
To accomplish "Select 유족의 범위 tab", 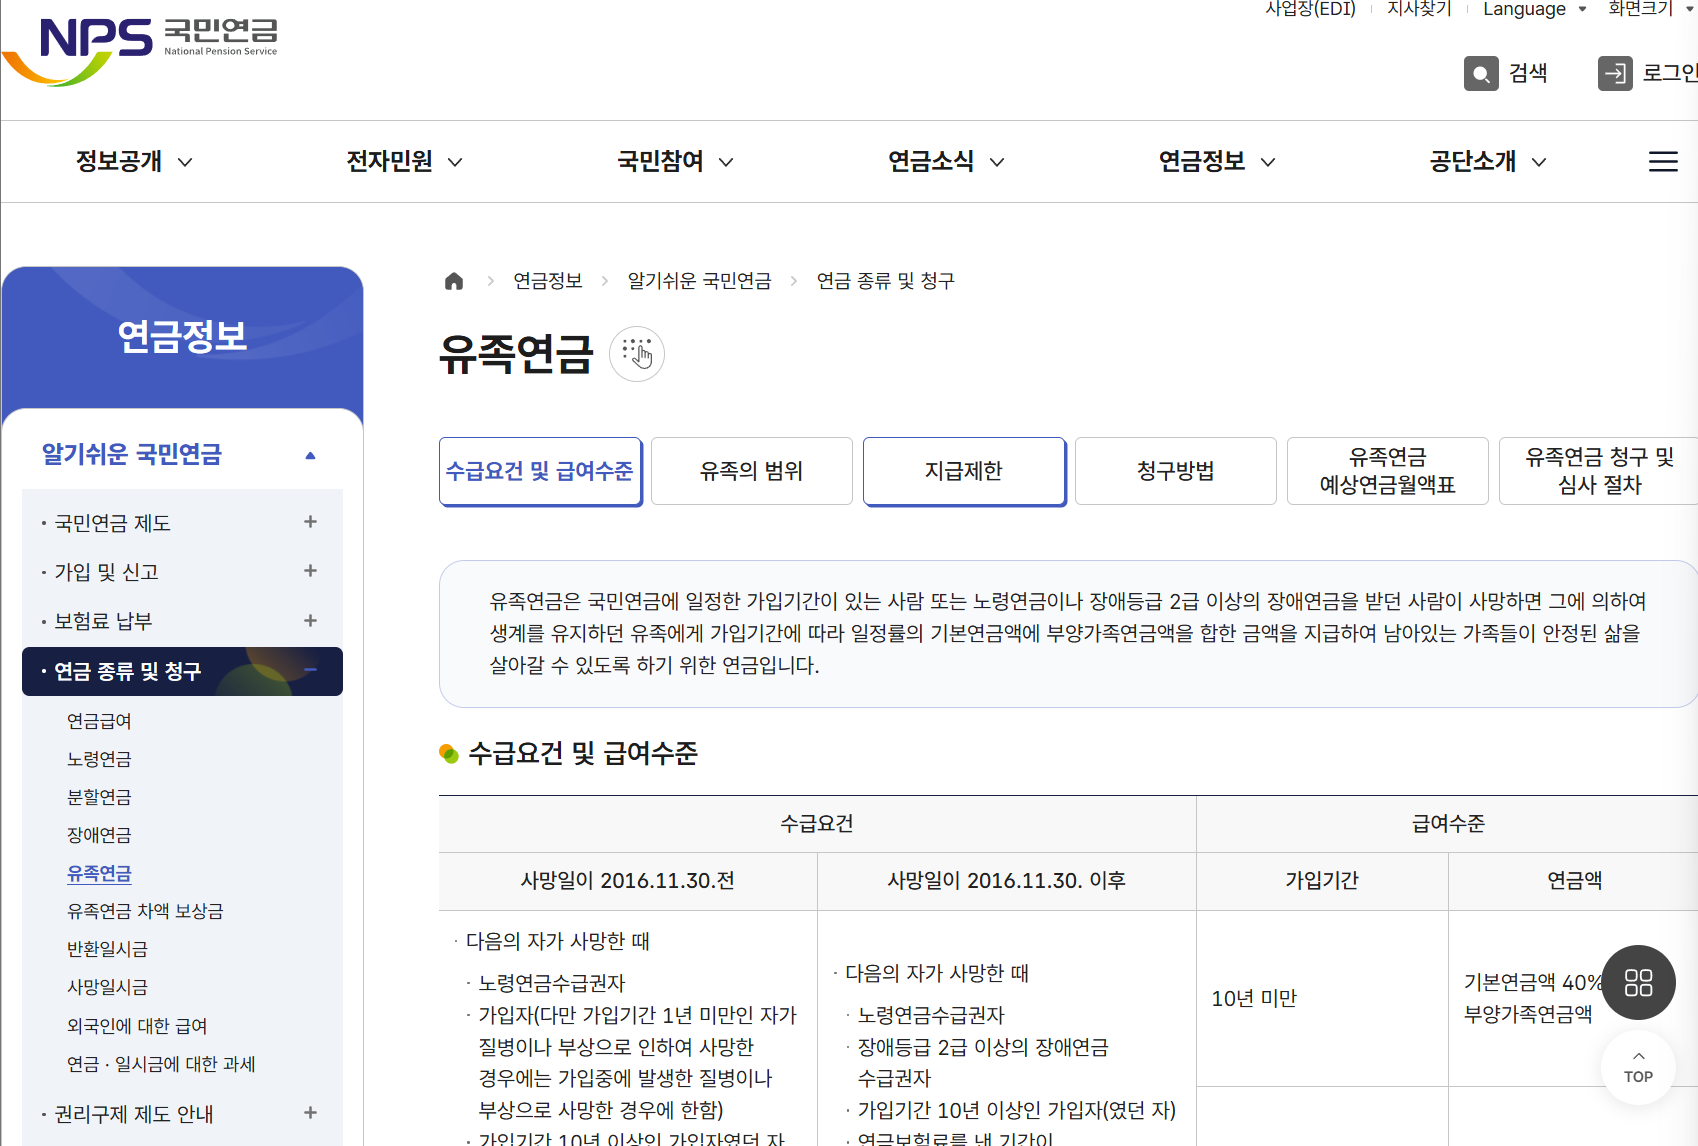I will pyautogui.click(x=752, y=471).
